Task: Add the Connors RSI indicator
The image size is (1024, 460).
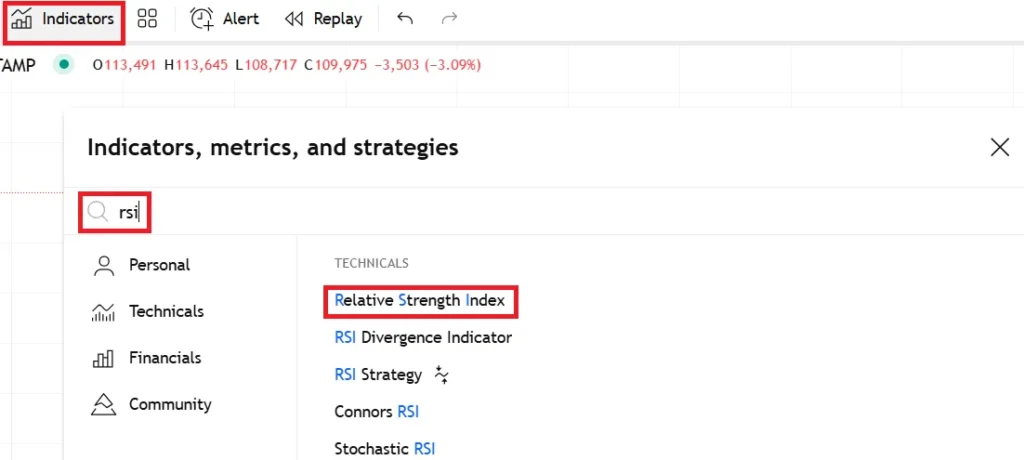Action: pos(376,411)
